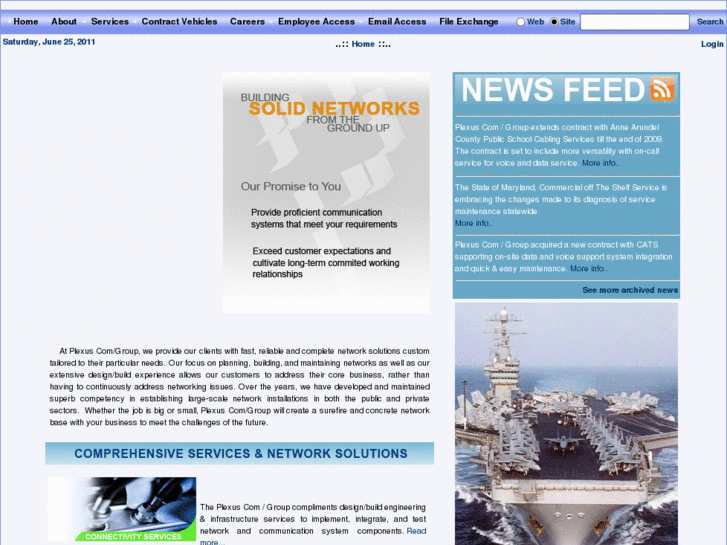Click the Search button
This screenshot has width=727, height=545.
[x=710, y=22]
